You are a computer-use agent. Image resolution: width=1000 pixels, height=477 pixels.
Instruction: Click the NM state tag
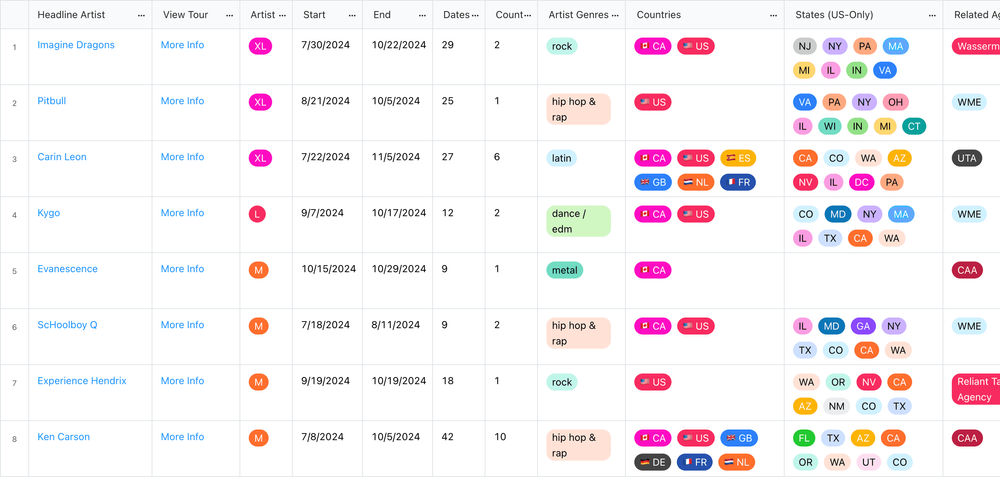[838, 406]
